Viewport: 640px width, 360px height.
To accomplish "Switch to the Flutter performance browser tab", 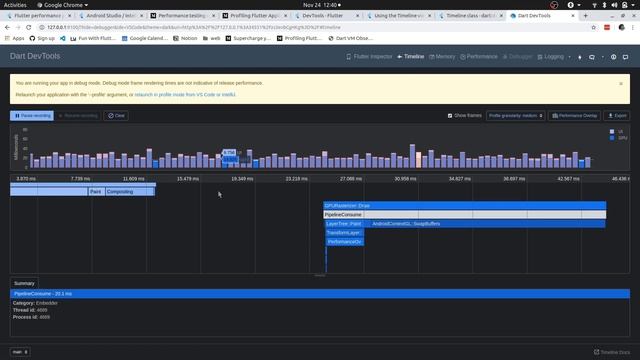I will pyautogui.click(x=38, y=16).
